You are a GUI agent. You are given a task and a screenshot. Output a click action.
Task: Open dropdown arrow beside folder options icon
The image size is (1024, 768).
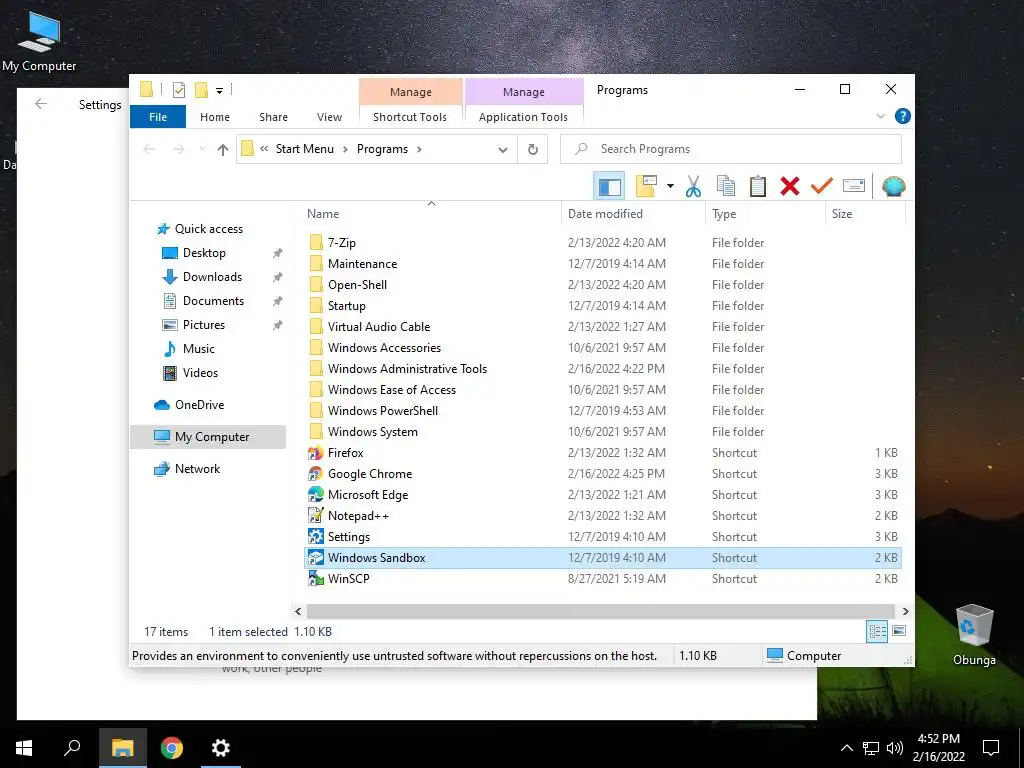pos(670,187)
